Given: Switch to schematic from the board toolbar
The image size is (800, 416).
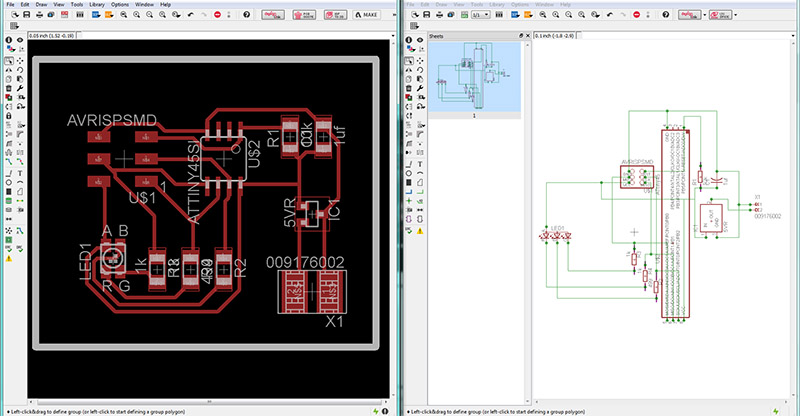Looking at the screenshot, I should pyautogui.click(x=64, y=15).
